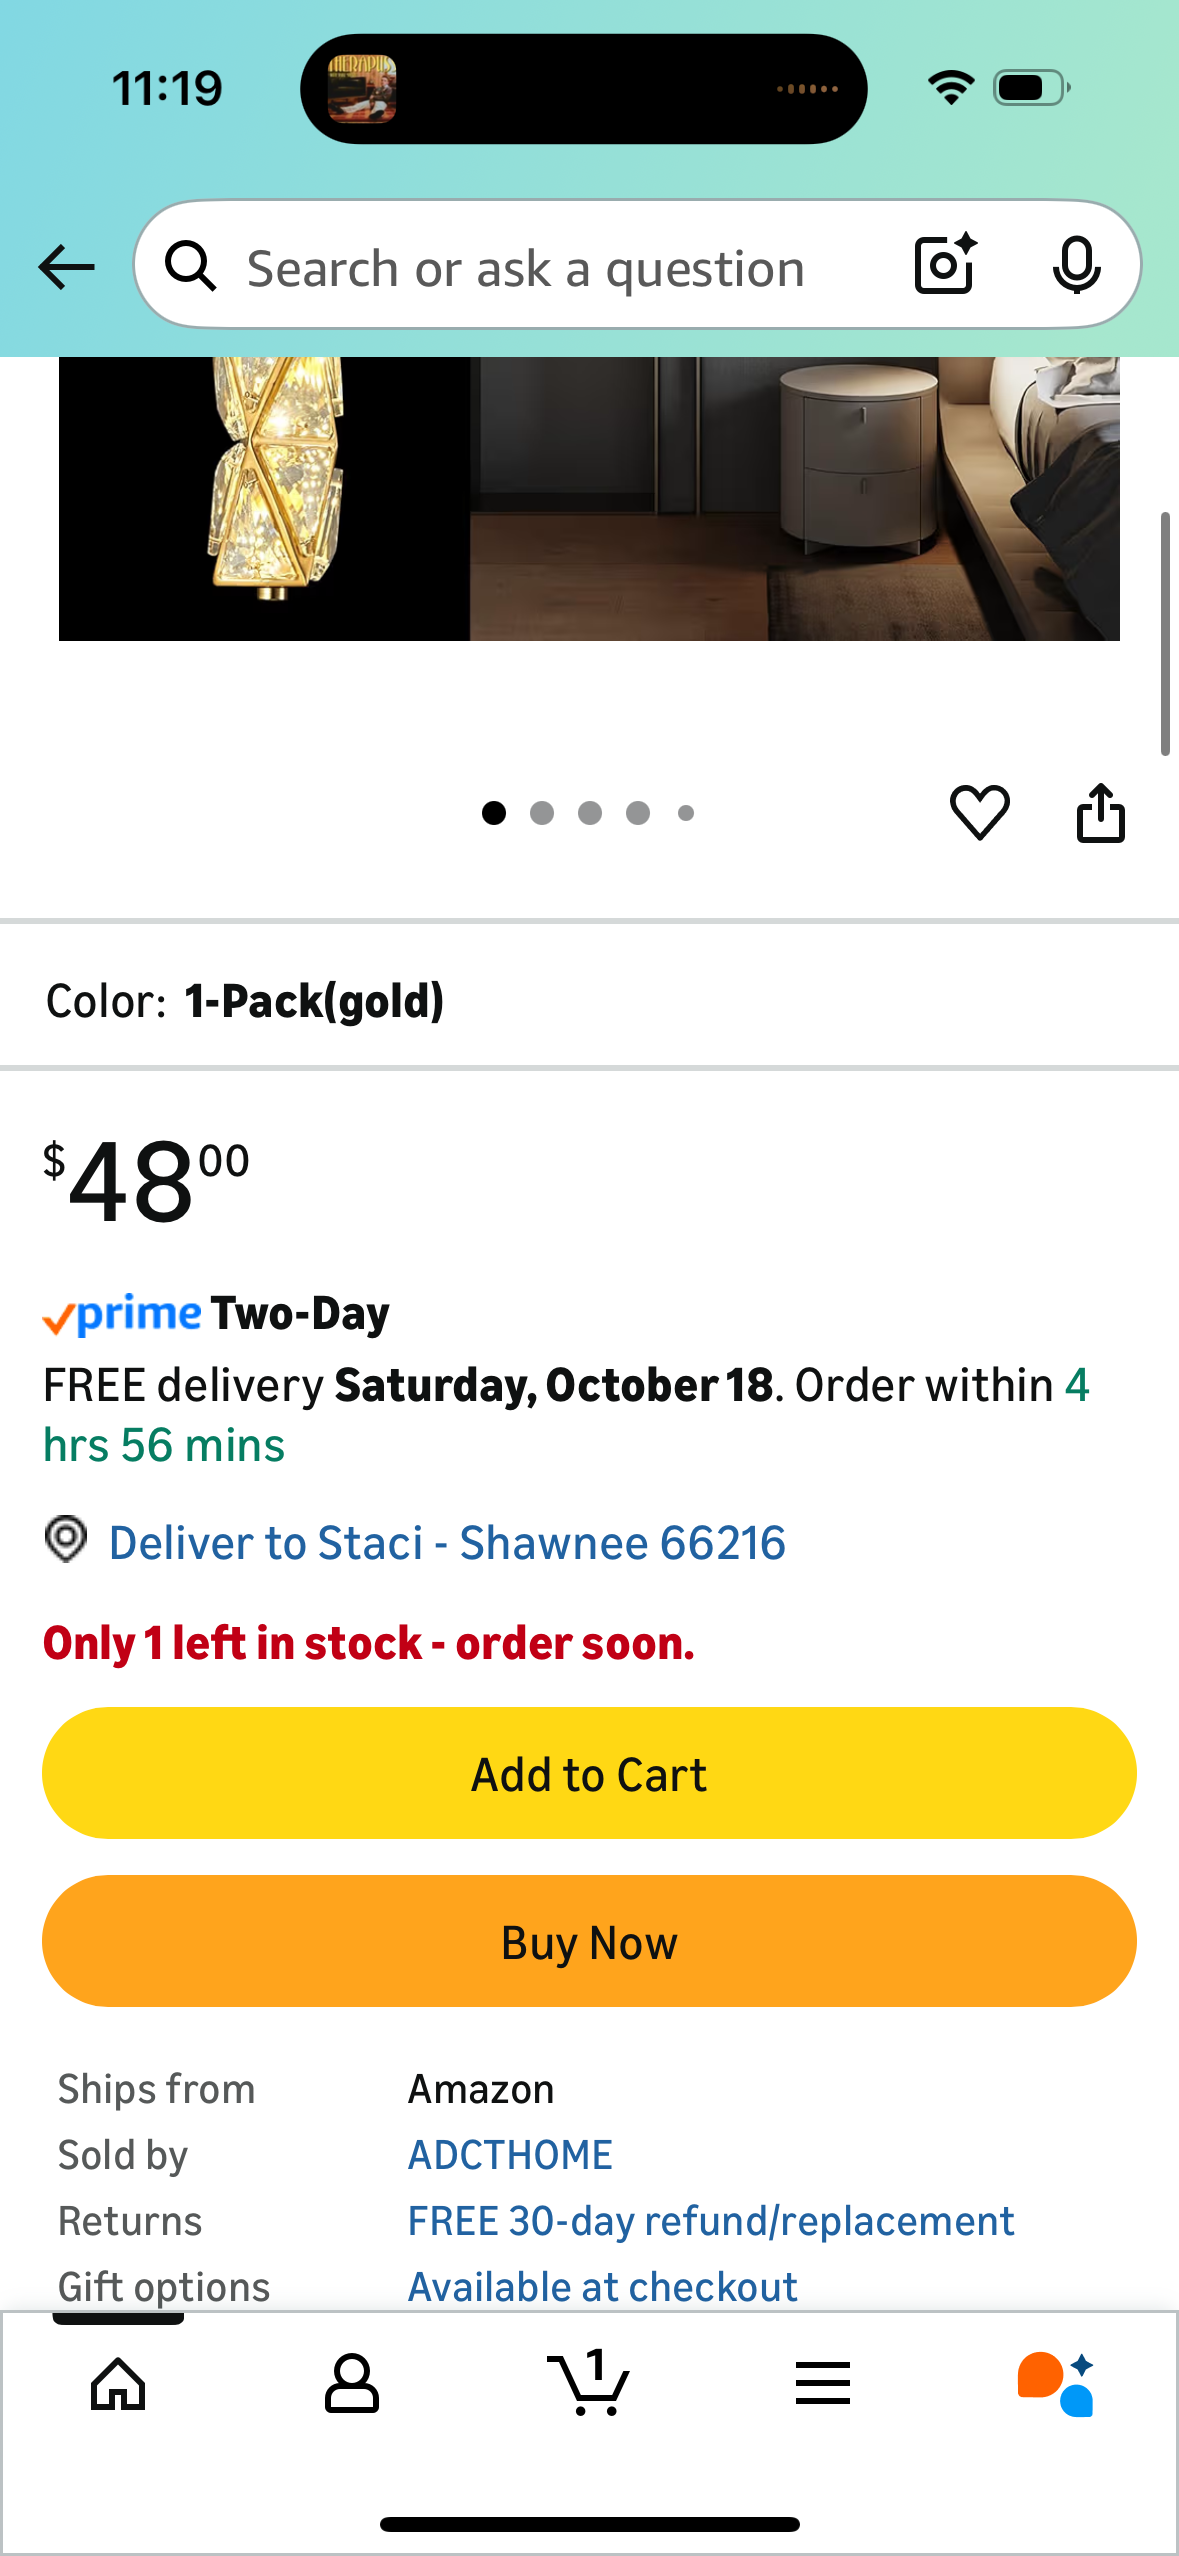Screen dimensions: 1179x2556
Task: Tap the back arrow icon
Action: point(66,267)
